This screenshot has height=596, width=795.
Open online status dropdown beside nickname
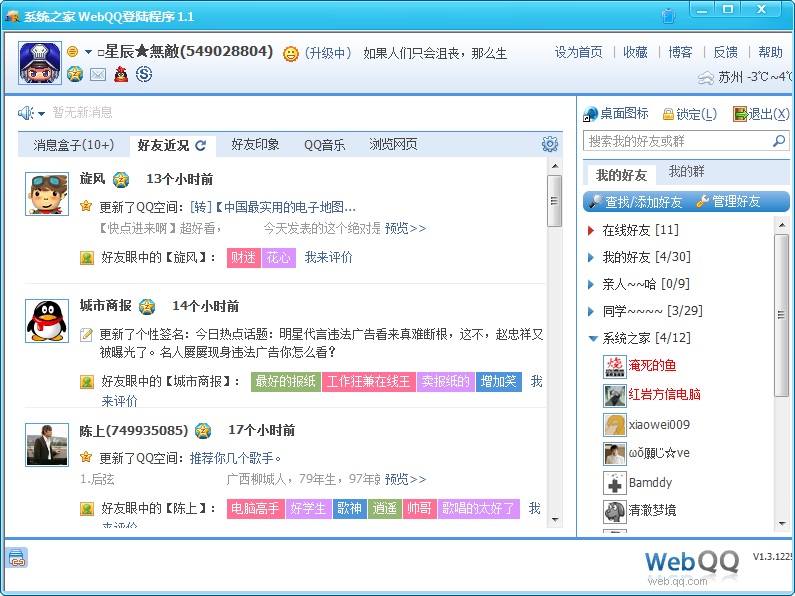(88, 52)
